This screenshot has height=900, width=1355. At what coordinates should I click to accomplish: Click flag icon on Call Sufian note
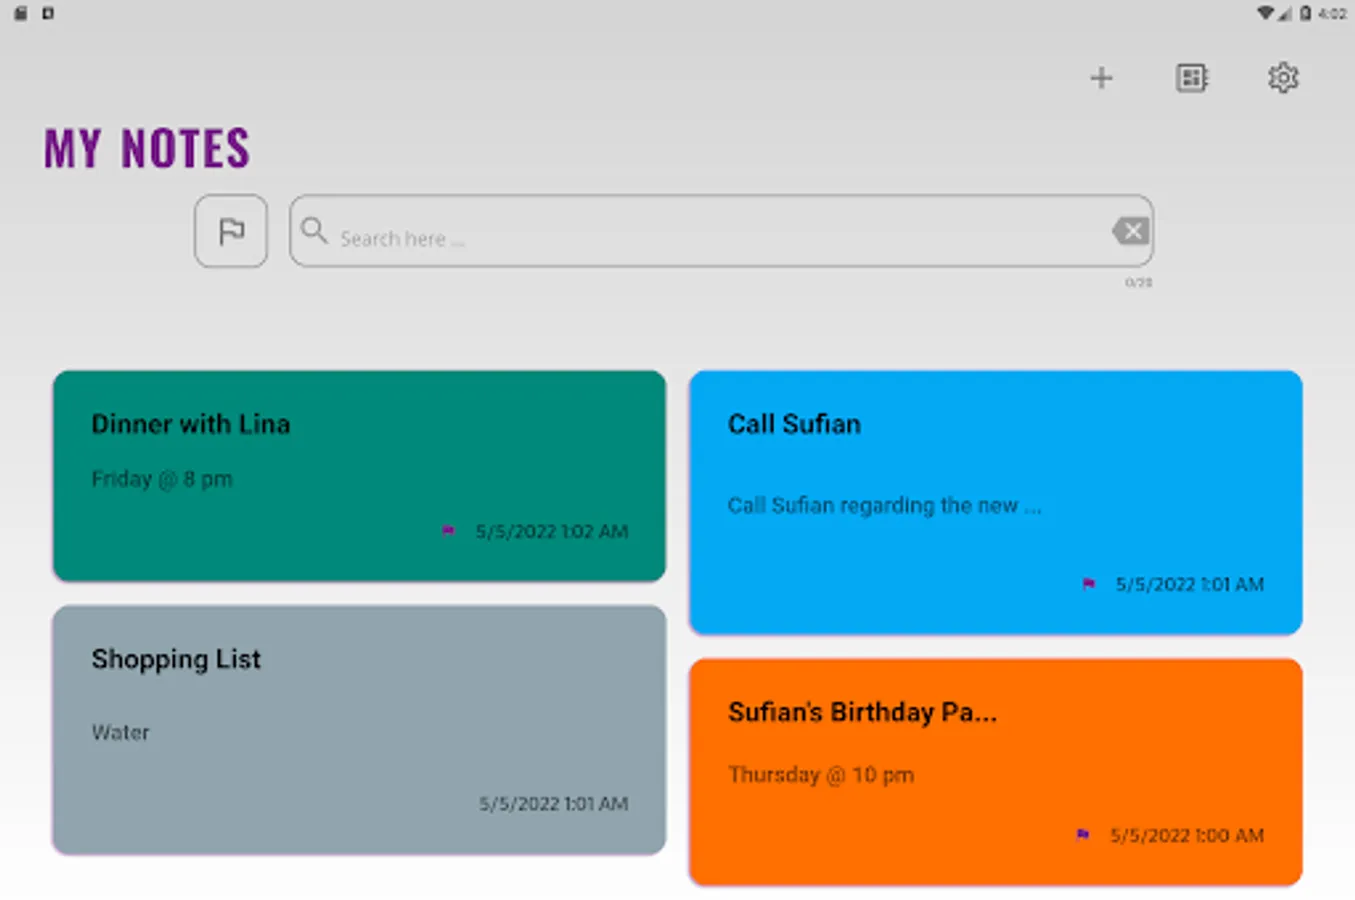(1089, 584)
